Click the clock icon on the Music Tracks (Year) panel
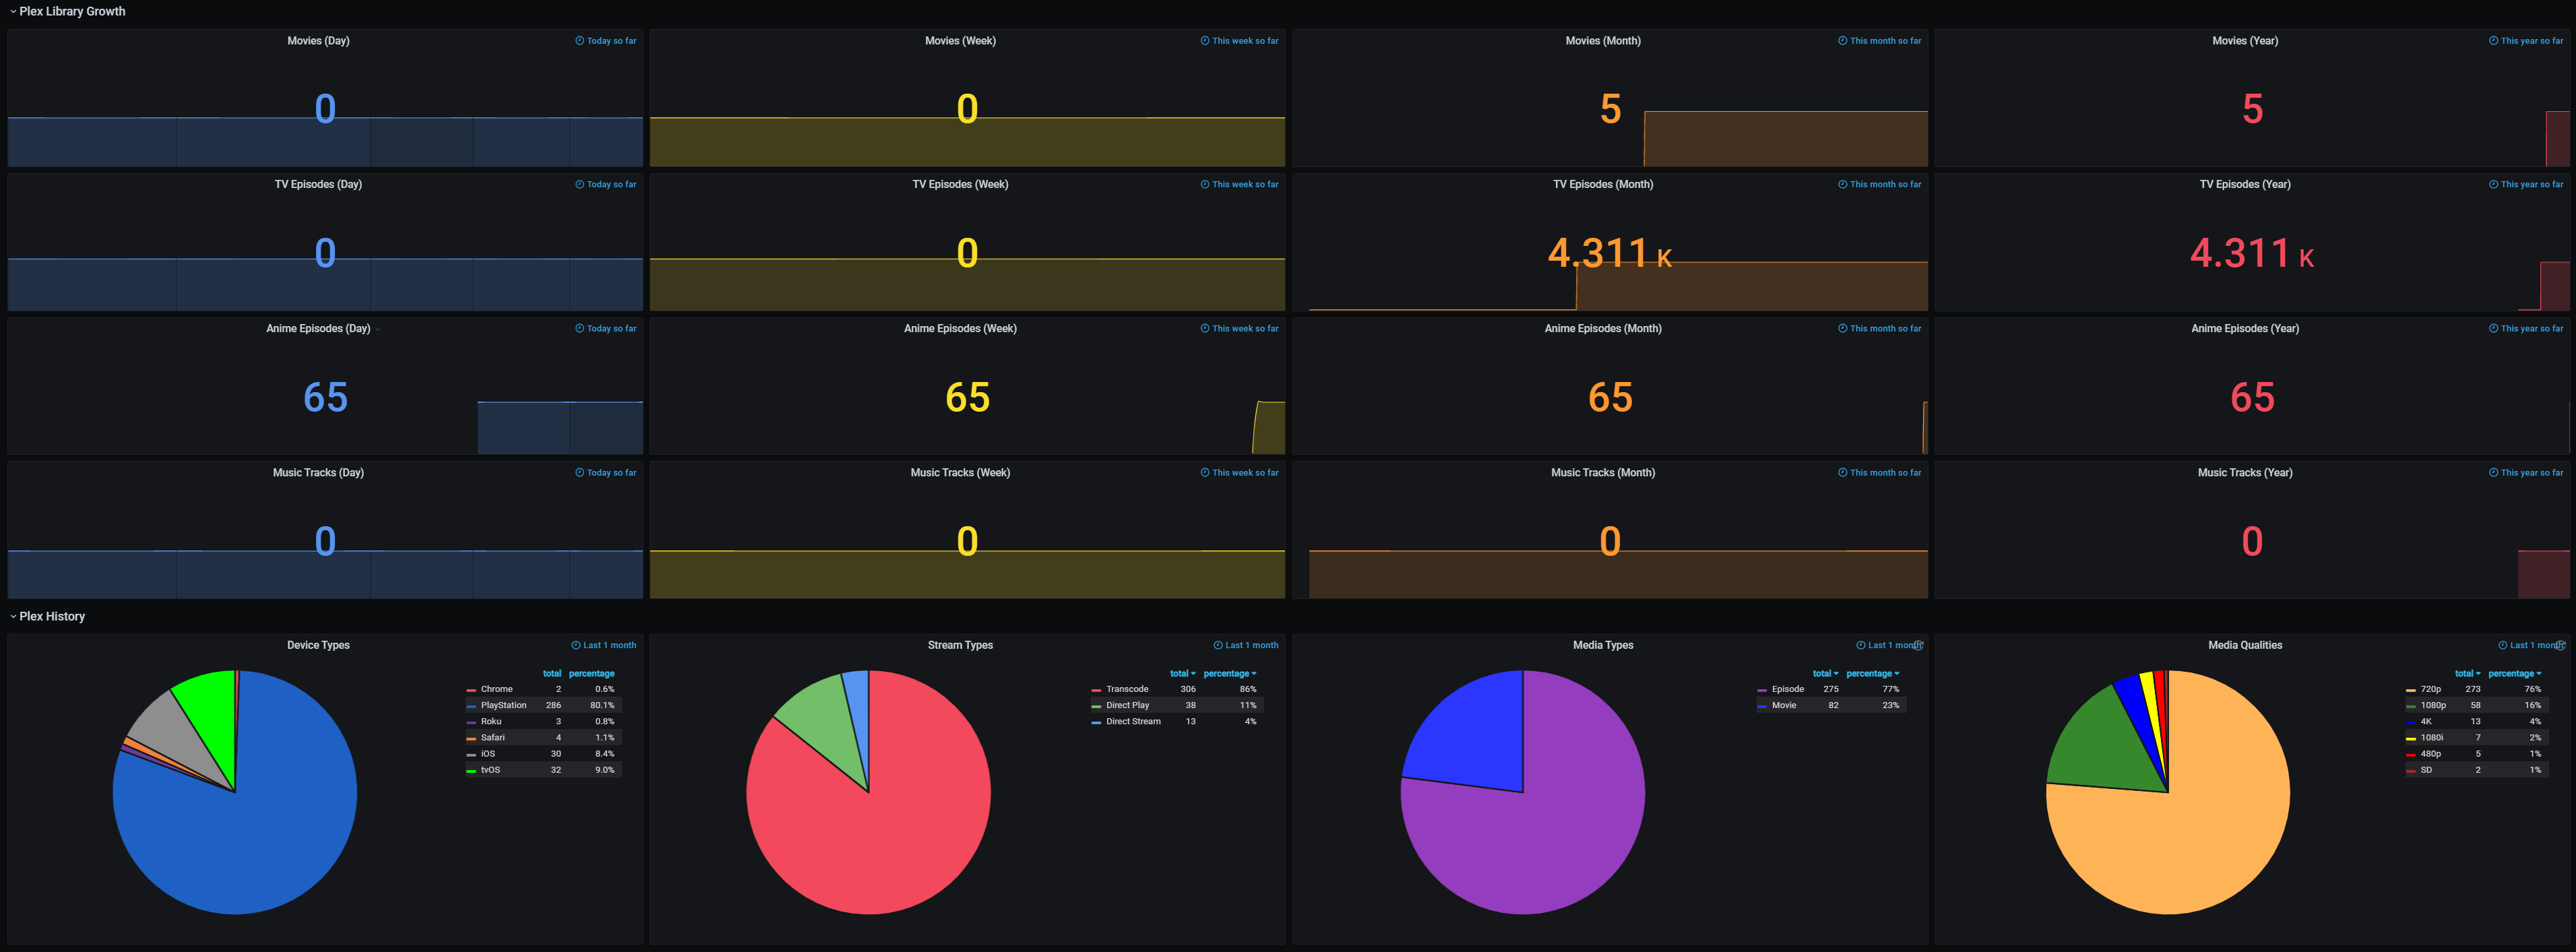The width and height of the screenshot is (2576, 952). click(x=2493, y=472)
